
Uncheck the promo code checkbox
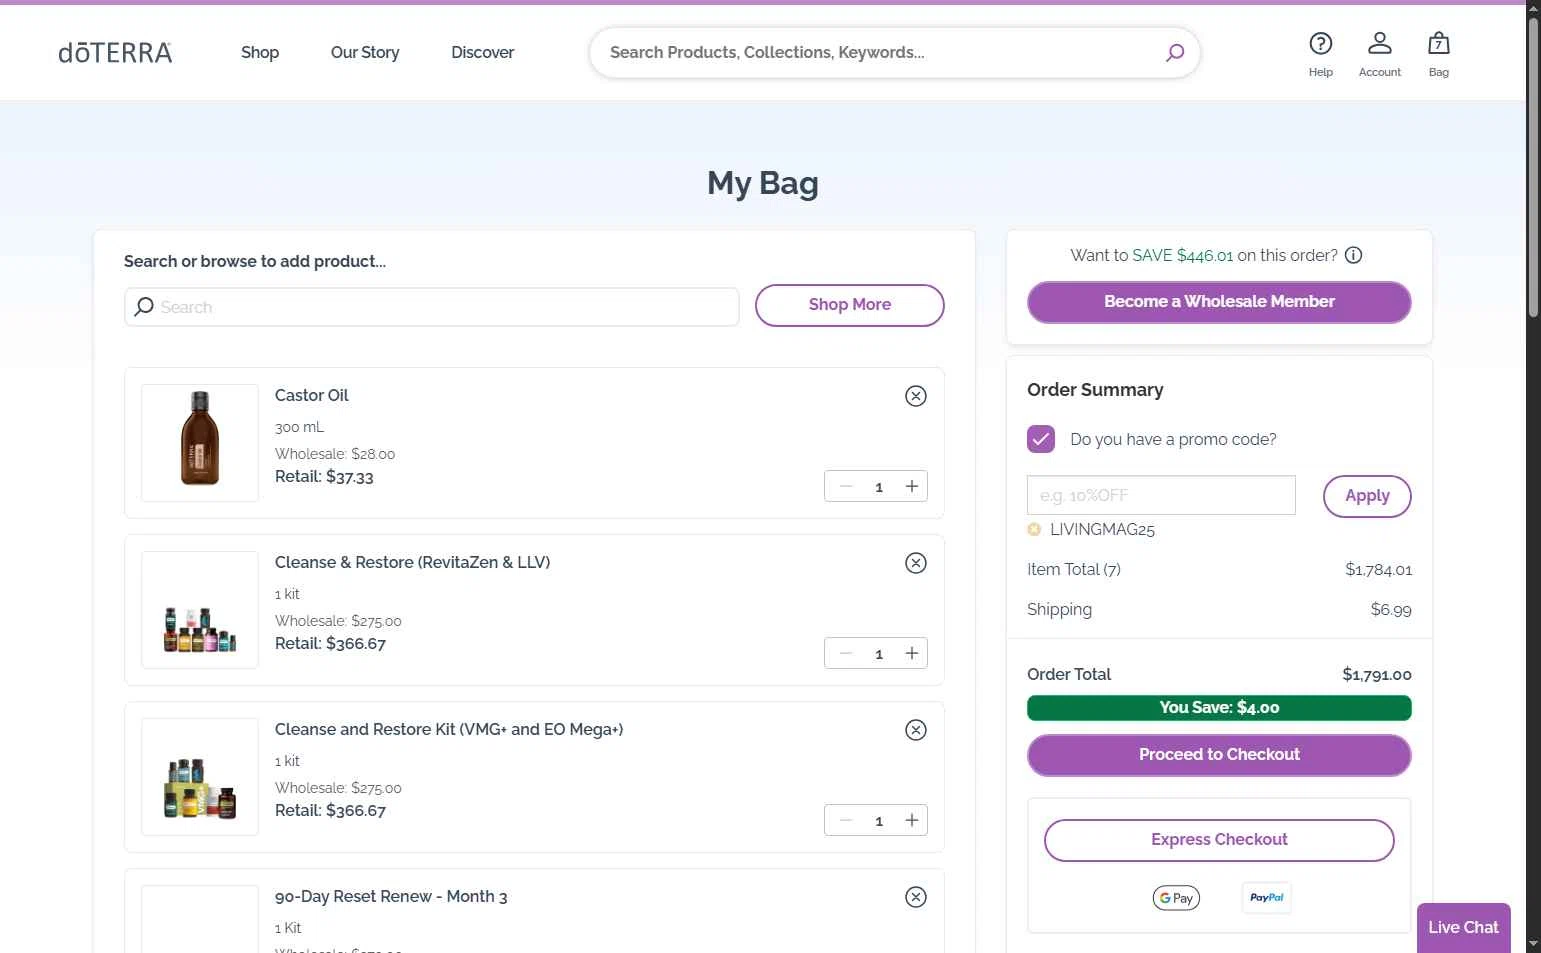pos(1041,439)
